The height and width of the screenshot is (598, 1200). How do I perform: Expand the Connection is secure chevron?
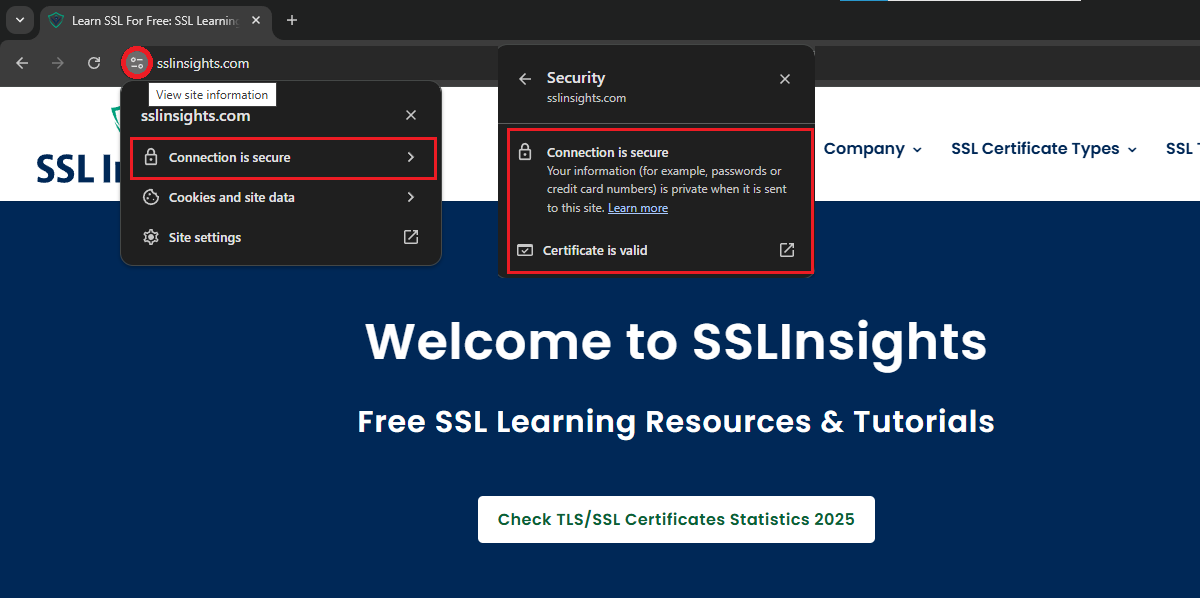coord(410,158)
